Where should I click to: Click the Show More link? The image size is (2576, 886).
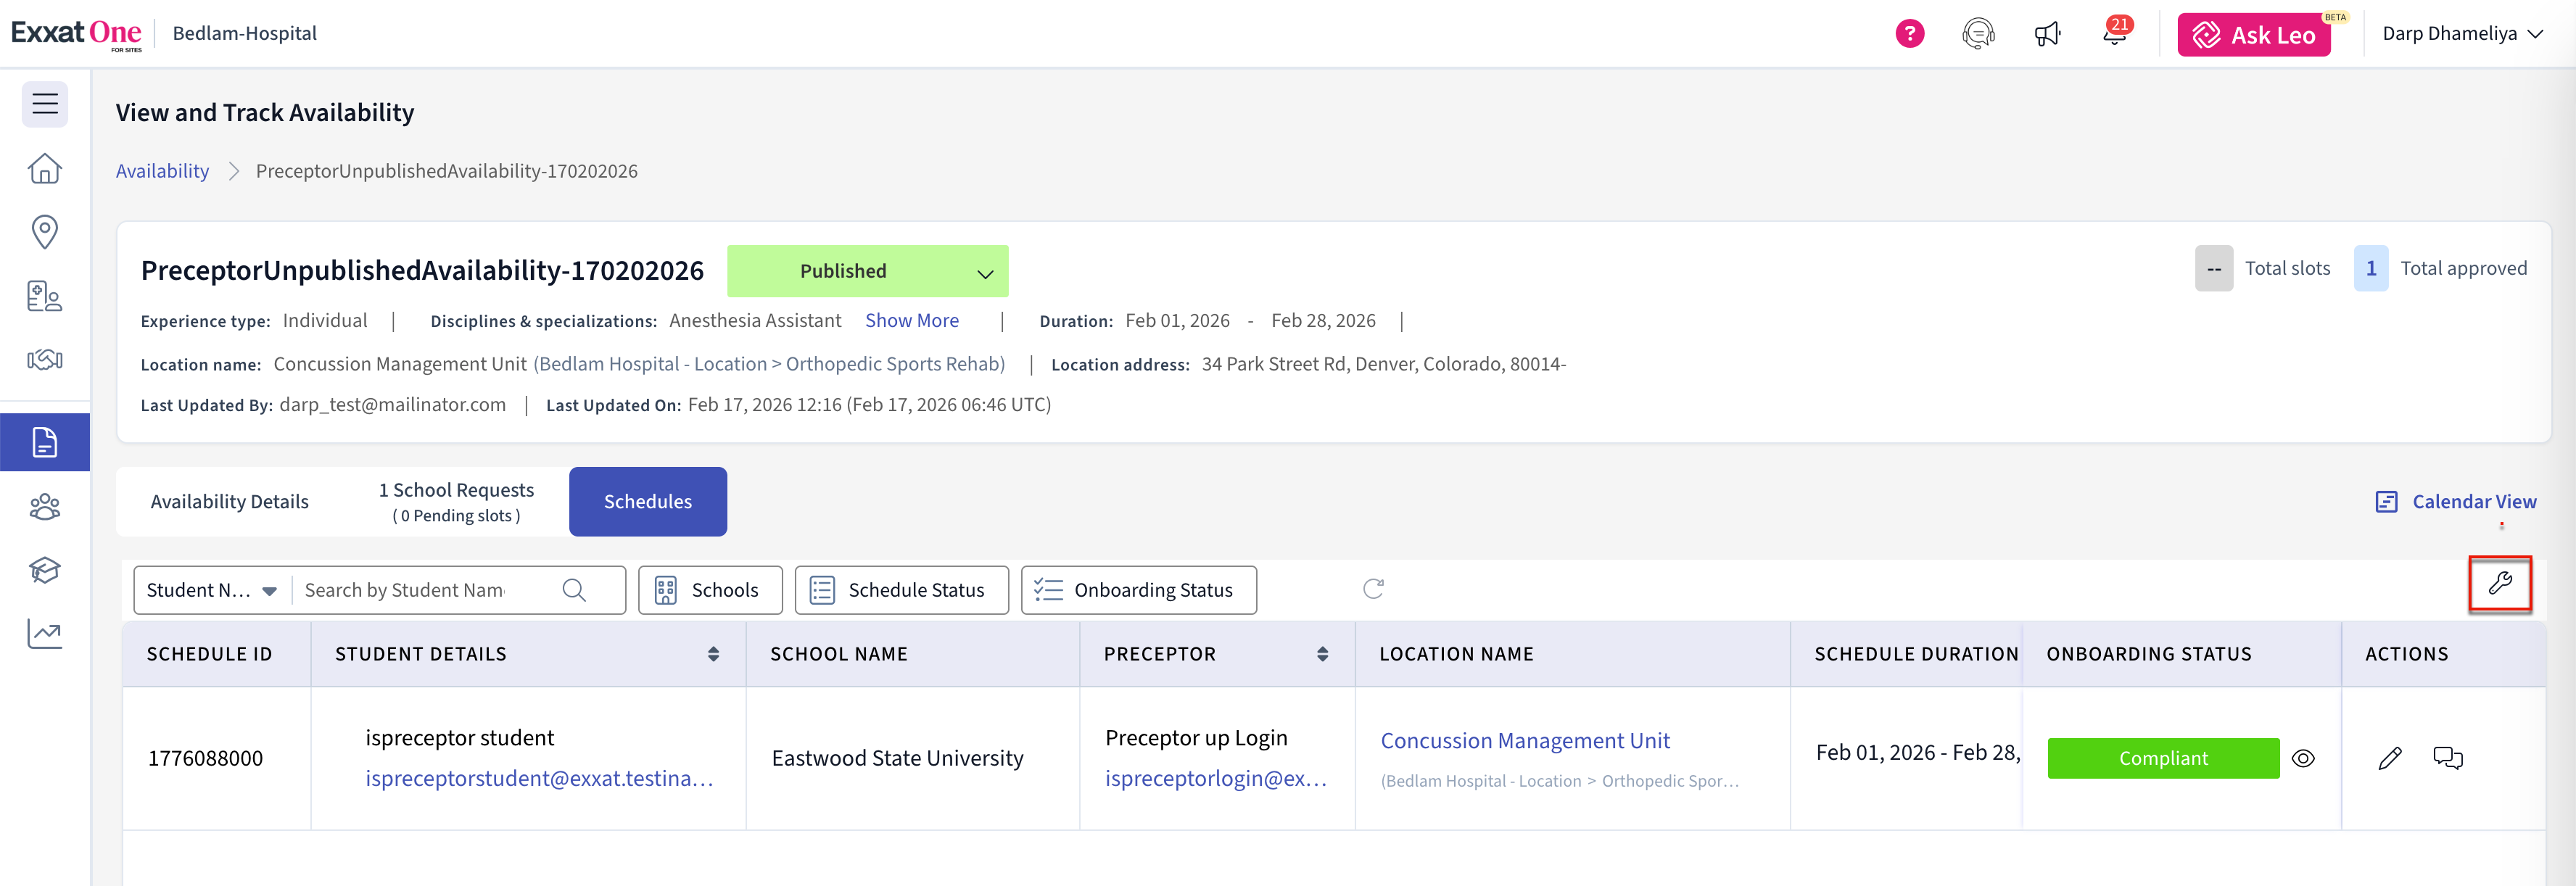tap(911, 321)
